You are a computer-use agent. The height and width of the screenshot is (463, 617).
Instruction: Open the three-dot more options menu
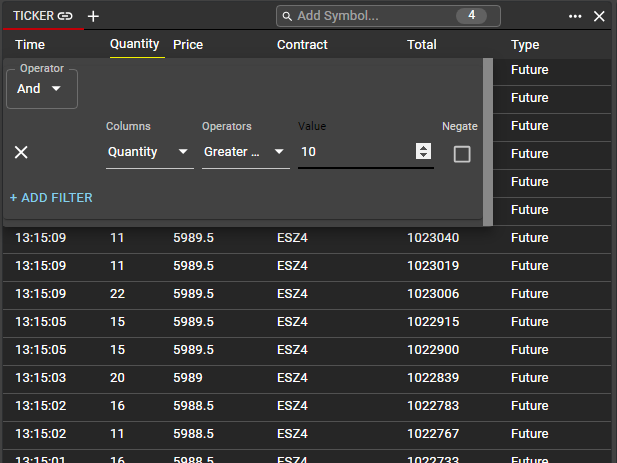pos(575,16)
